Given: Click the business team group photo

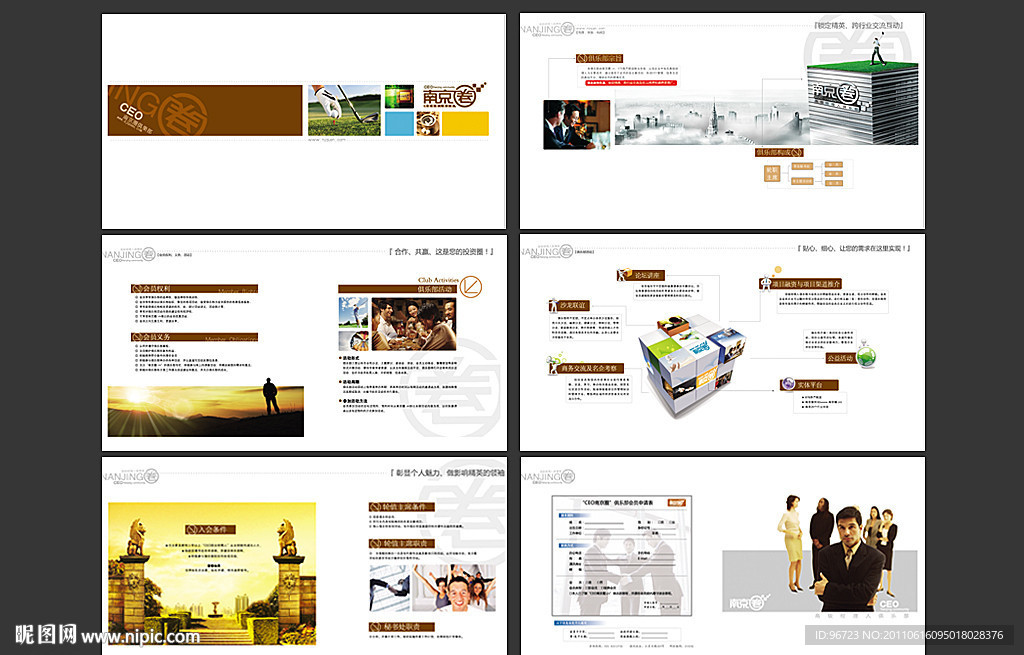Looking at the screenshot, I should (839, 554).
